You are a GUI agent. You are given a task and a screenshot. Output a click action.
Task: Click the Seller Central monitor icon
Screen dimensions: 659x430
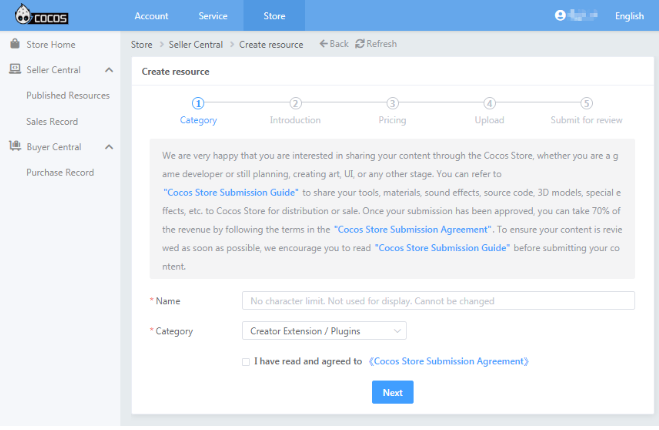click(15, 69)
